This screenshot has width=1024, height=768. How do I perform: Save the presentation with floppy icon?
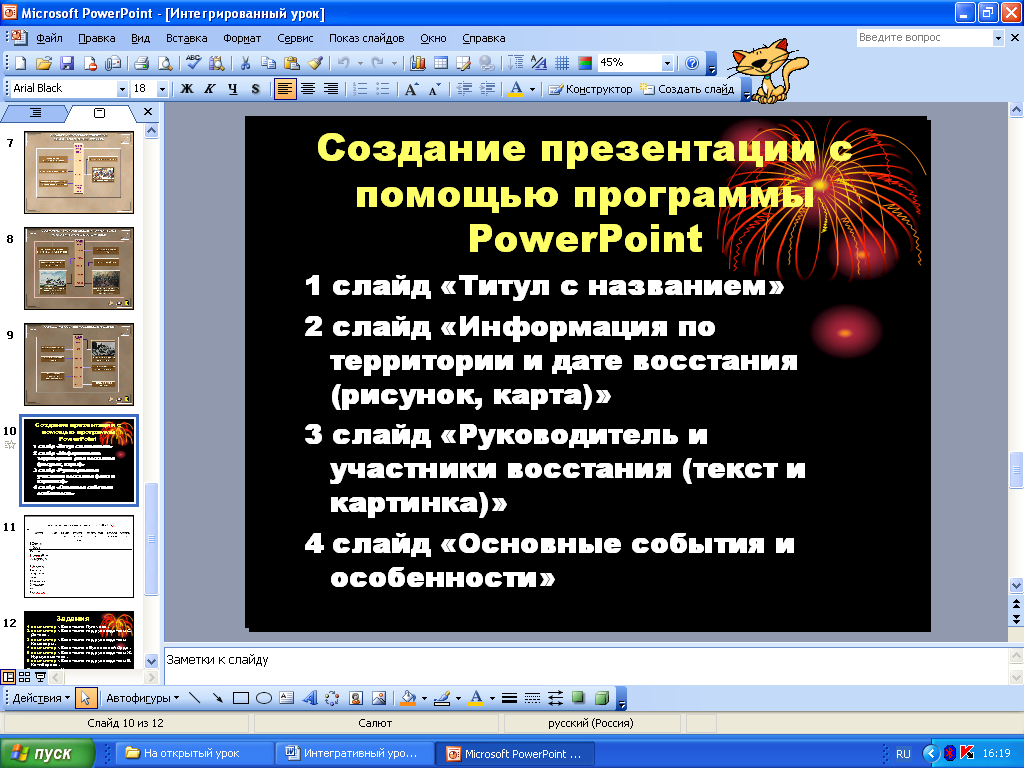[67, 63]
